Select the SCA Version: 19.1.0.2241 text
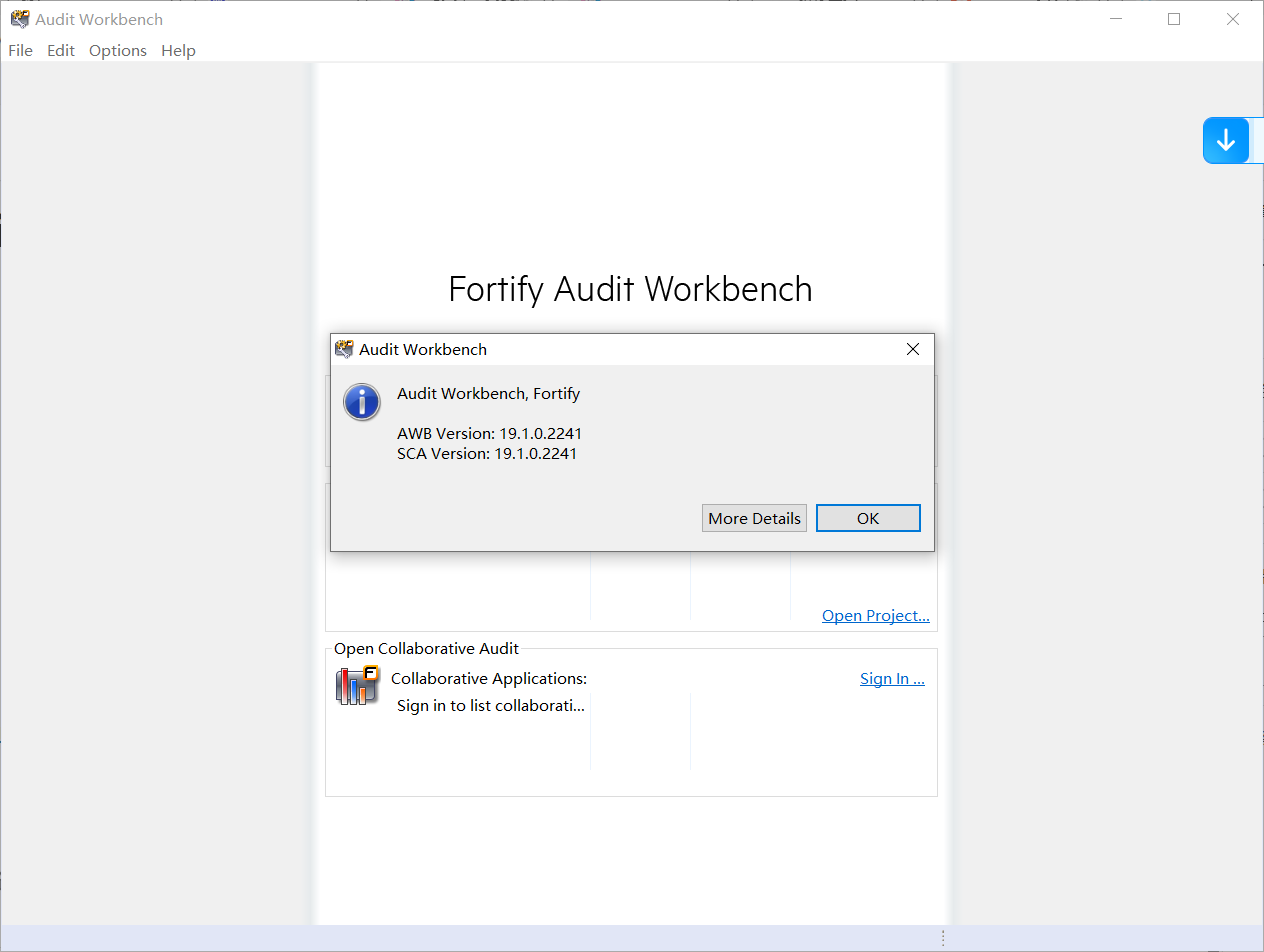The height and width of the screenshot is (952, 1264). coord(487,454)
